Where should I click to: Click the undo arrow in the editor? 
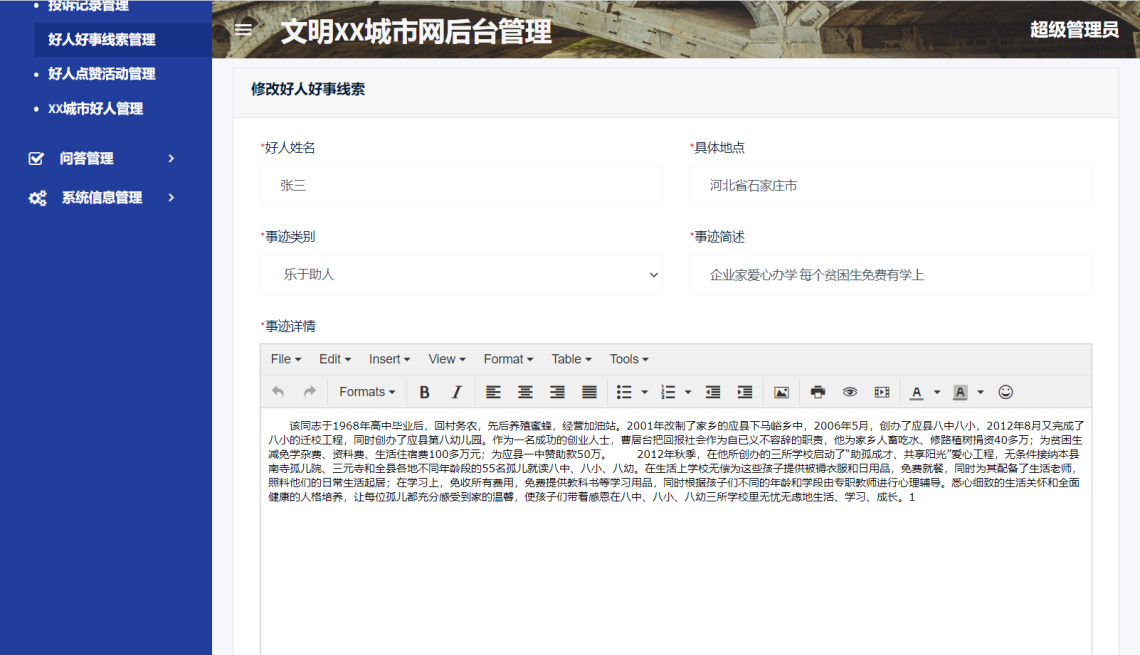tap(279, 392)
